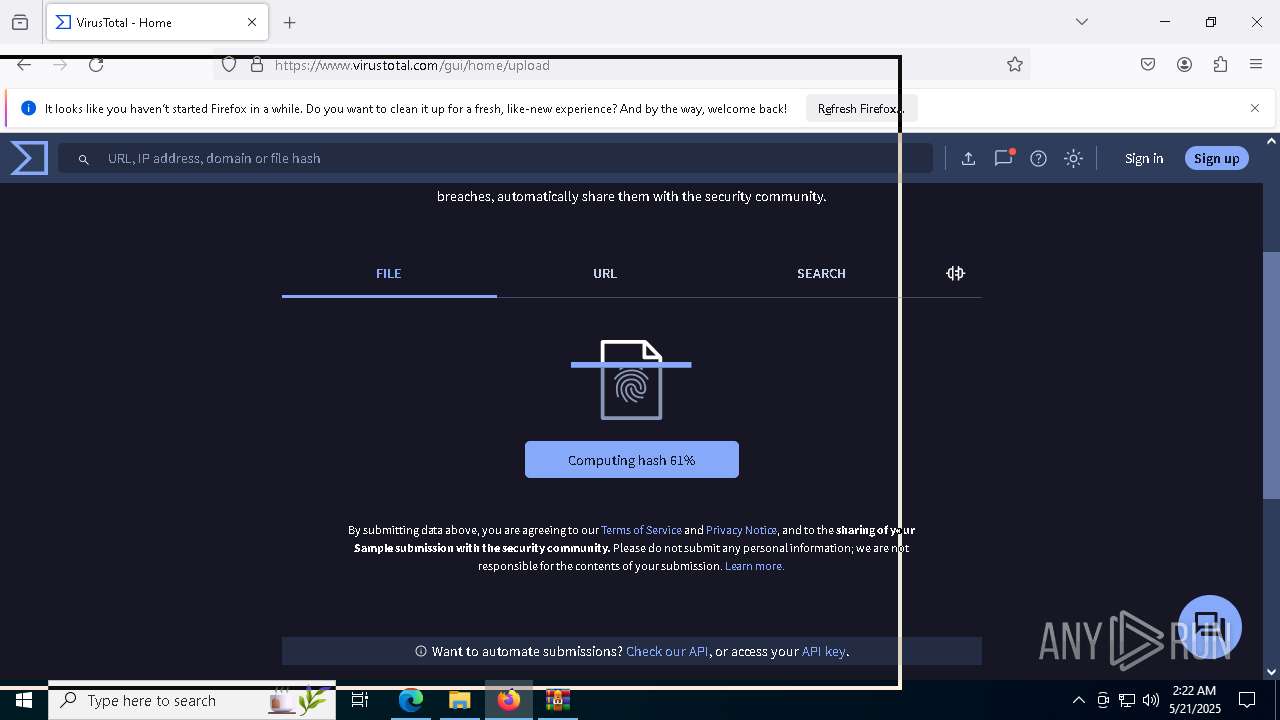The width and height of the screenshot is (1280, 720).
Task: Open Firefox hamburger application menu
Action: coord(1256,65)
